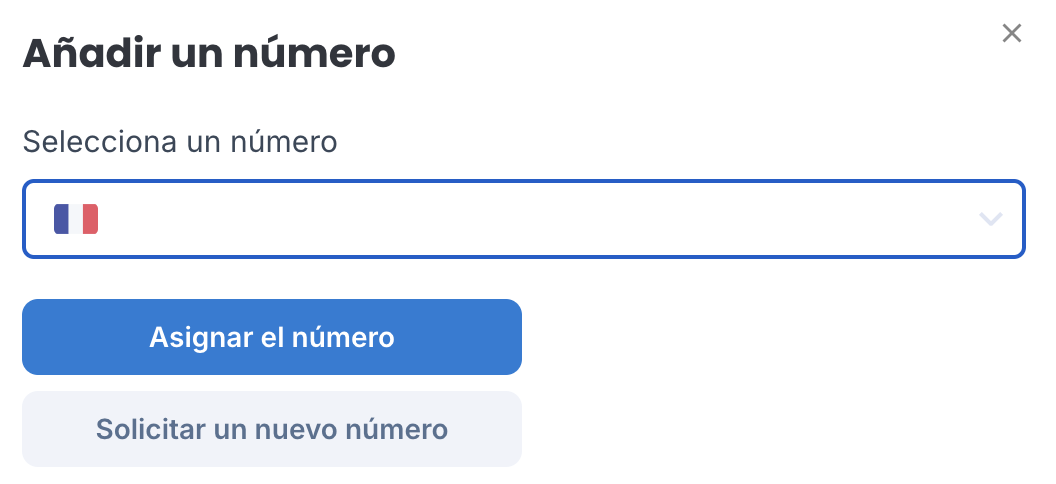
Task: Choose Solicitar un nuevo número option
Action: 271,429
